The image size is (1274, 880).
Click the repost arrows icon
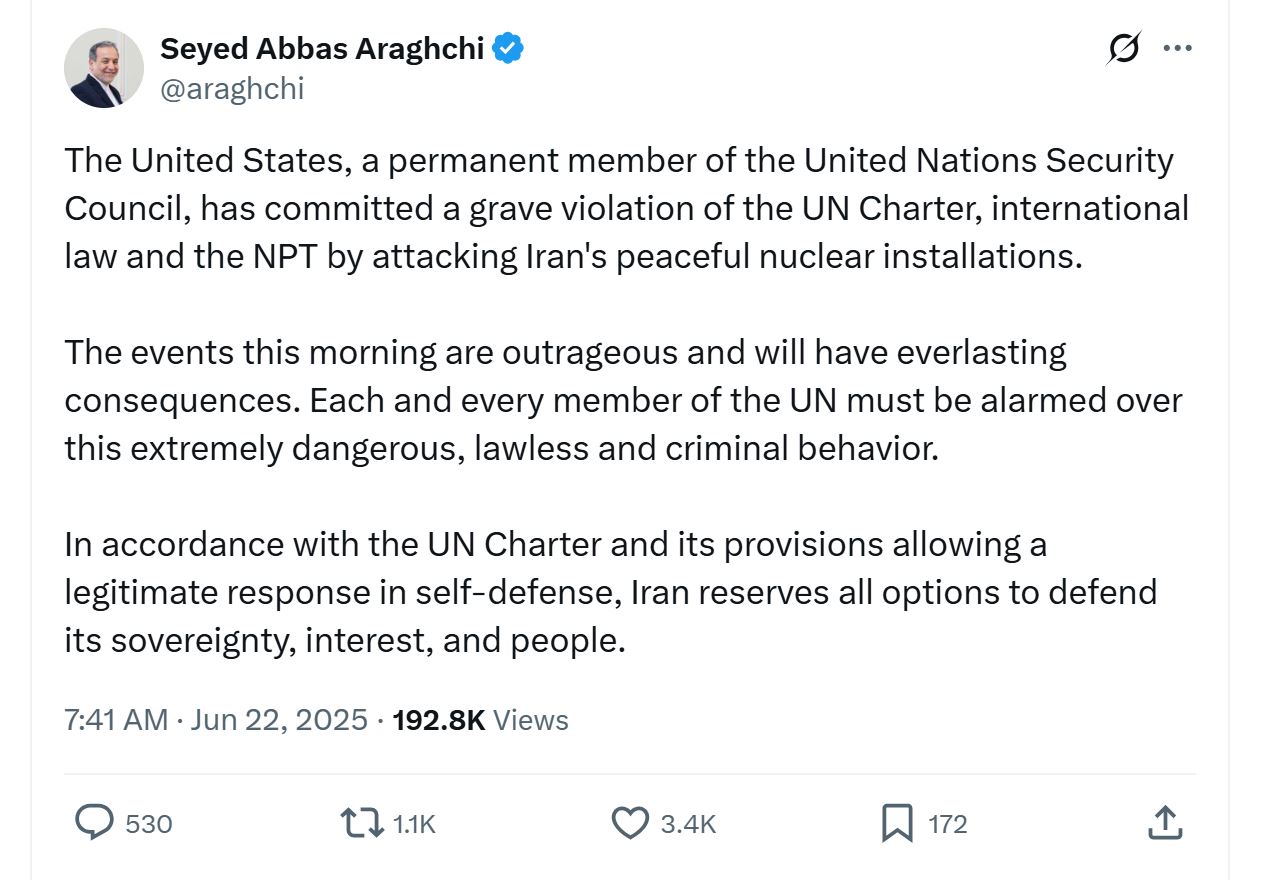tap(361, 823)
